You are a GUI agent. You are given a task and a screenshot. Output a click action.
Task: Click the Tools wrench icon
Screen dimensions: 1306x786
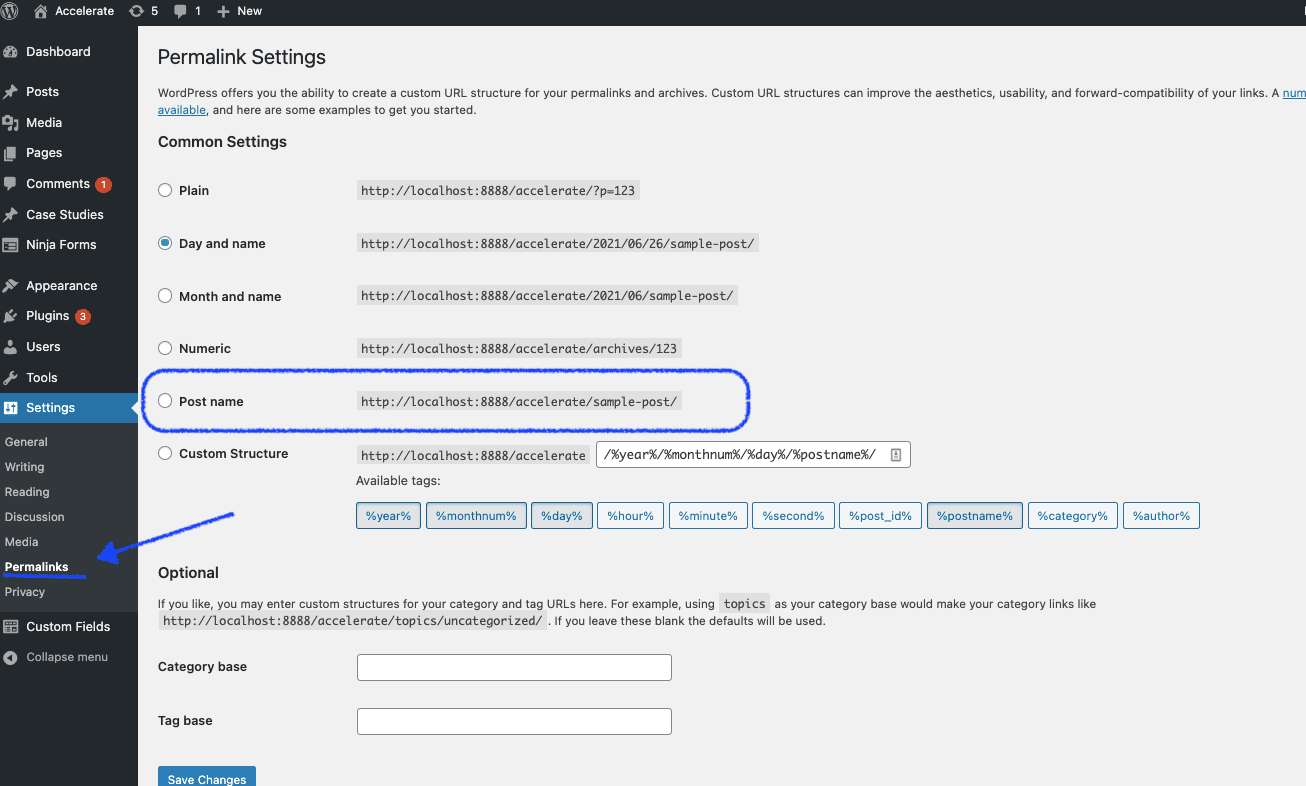[x=11, y=378]
